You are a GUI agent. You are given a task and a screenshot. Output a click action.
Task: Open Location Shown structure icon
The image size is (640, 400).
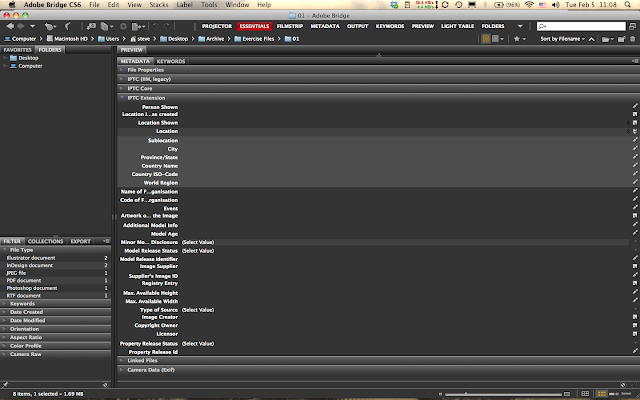click(x=635, y=122)
